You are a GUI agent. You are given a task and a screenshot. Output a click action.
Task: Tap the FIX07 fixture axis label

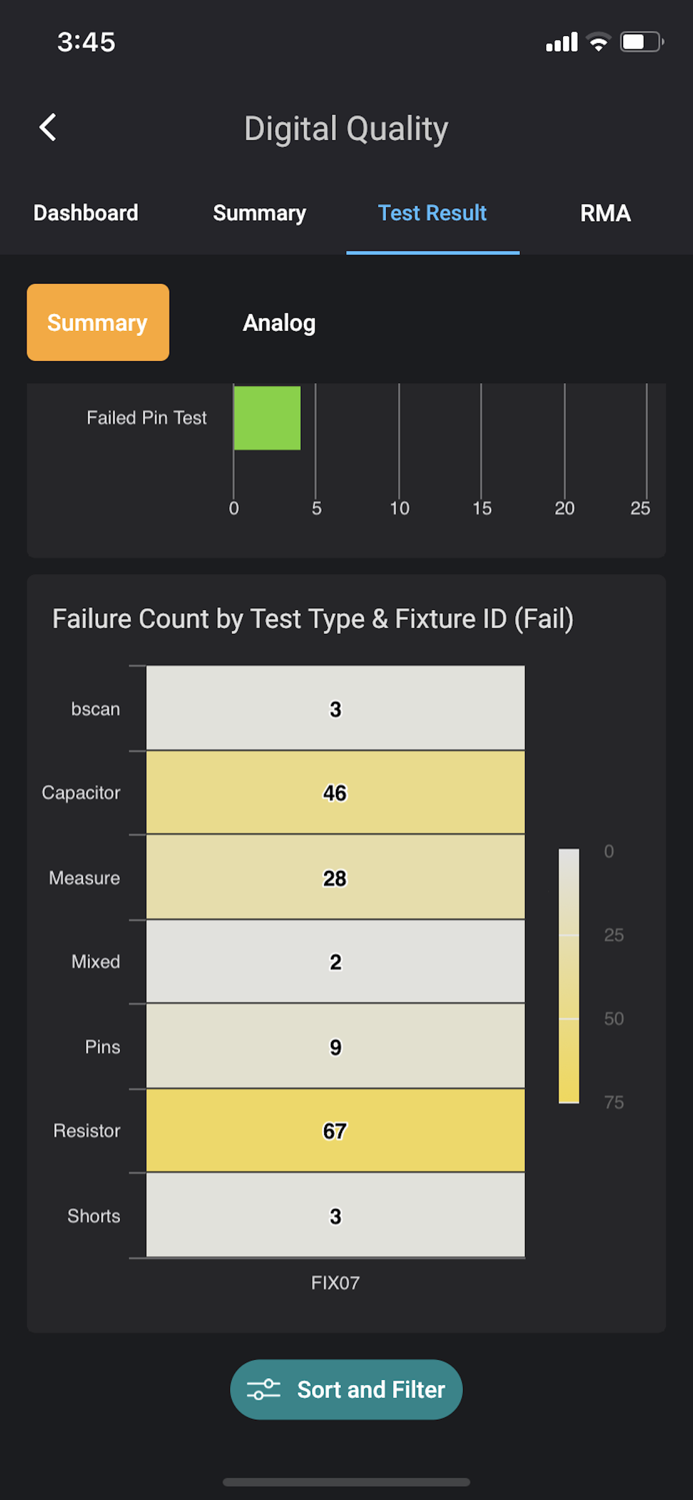click(x=335, y=1282)
